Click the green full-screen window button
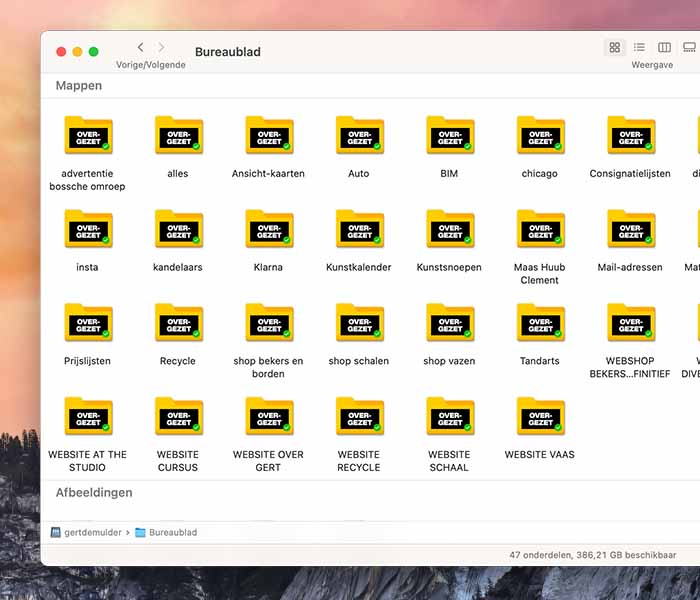Image resolution: width=700 pixels, height=600 pixels. pos(94,52)
